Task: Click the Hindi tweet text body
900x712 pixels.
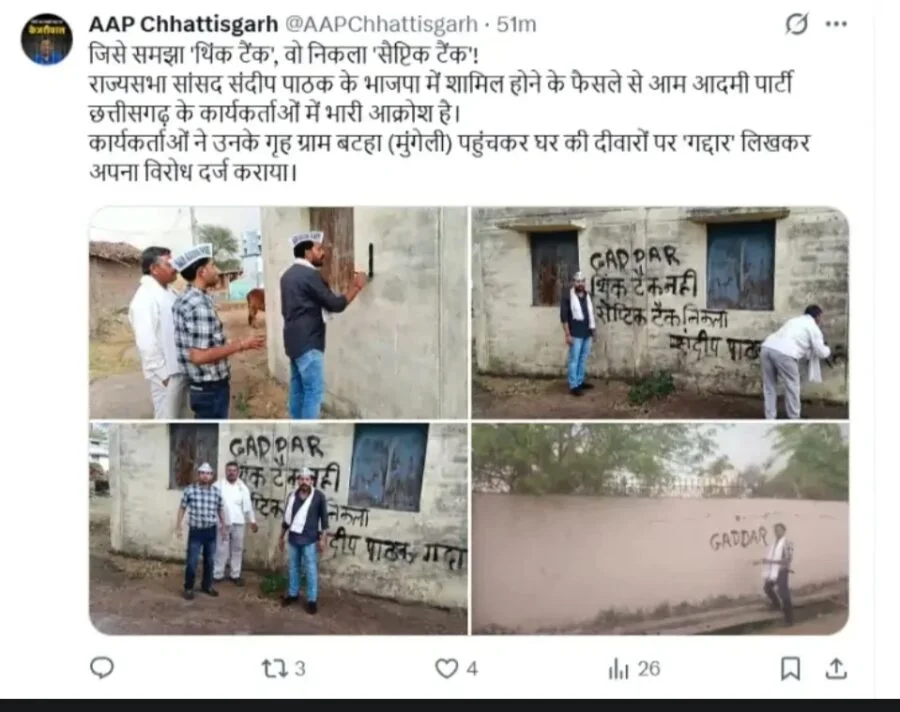Action: (449, 113)
